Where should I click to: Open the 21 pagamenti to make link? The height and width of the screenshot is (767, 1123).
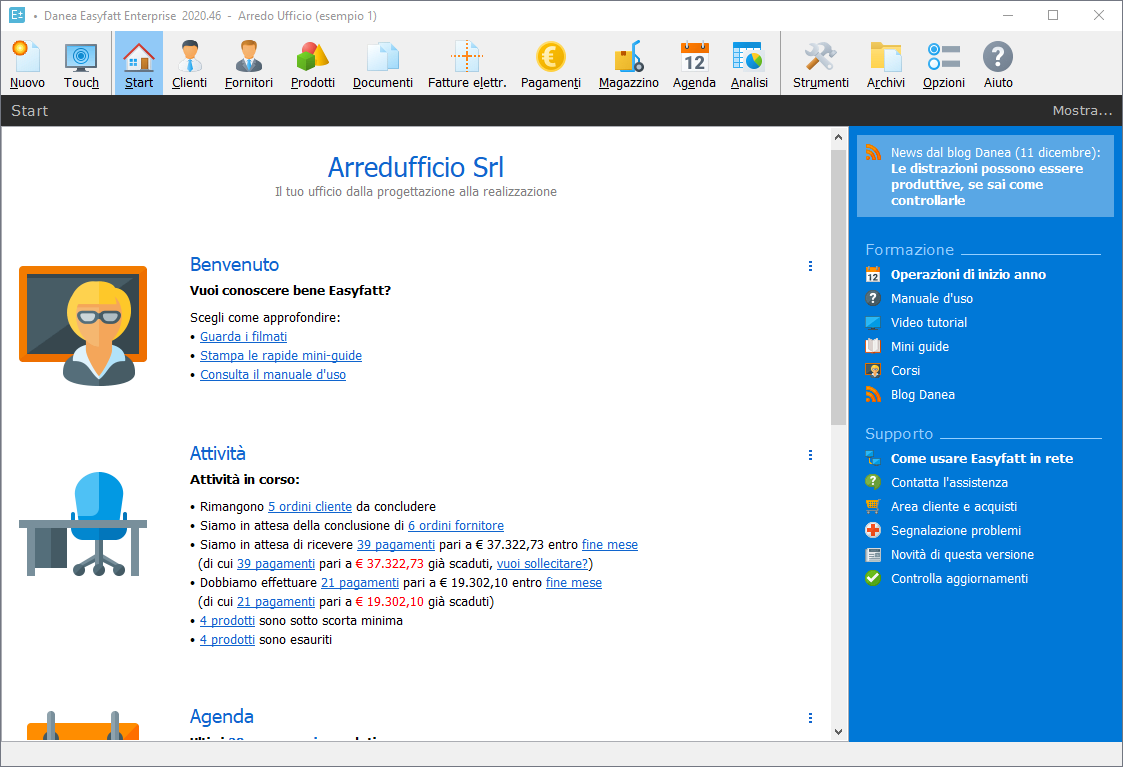click(x=360, y=583)
